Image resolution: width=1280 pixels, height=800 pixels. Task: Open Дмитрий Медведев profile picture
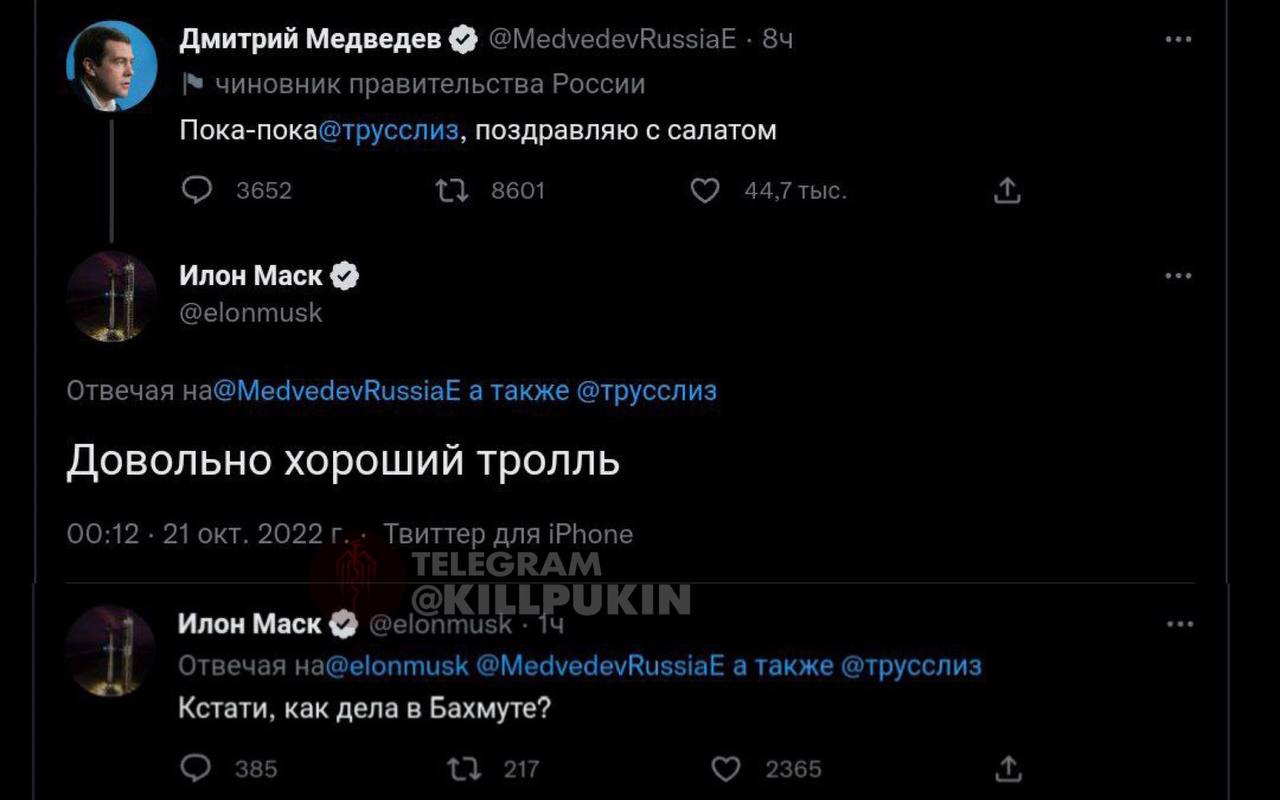[111, 66]
